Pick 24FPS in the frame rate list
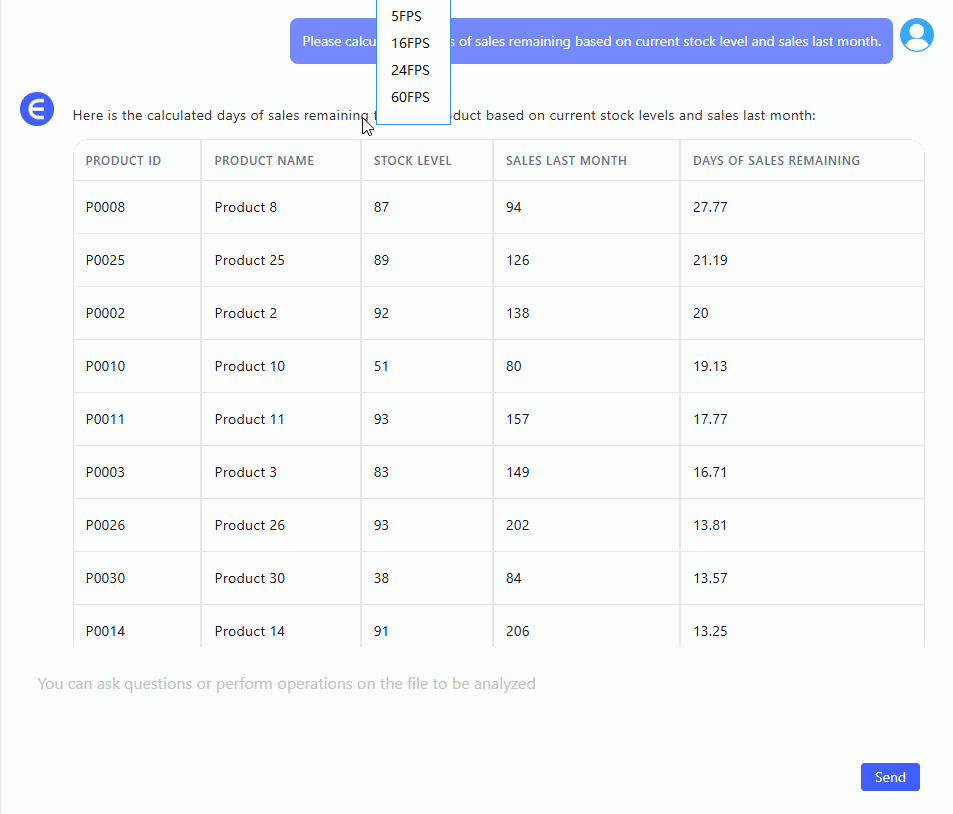953x814 pixels. tap(410, 70)
